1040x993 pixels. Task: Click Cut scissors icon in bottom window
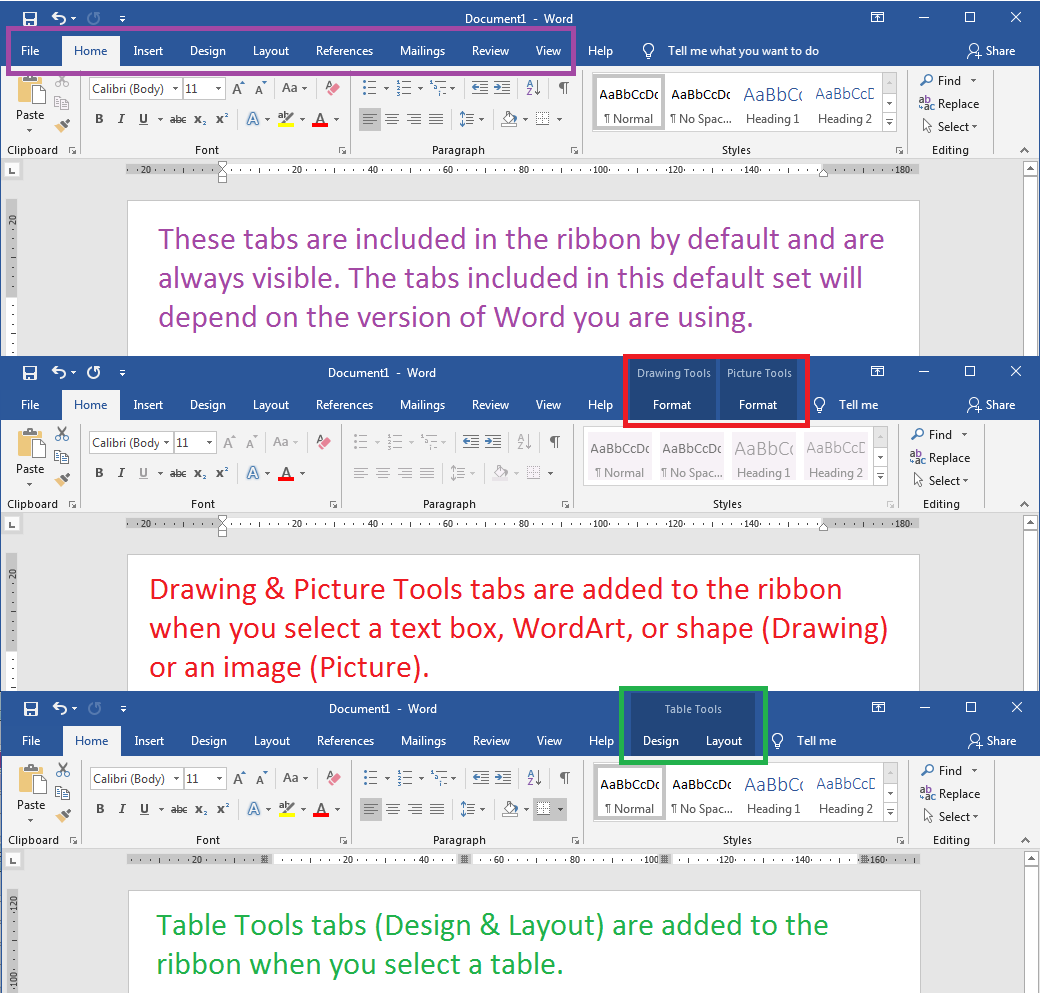[63, 770]
